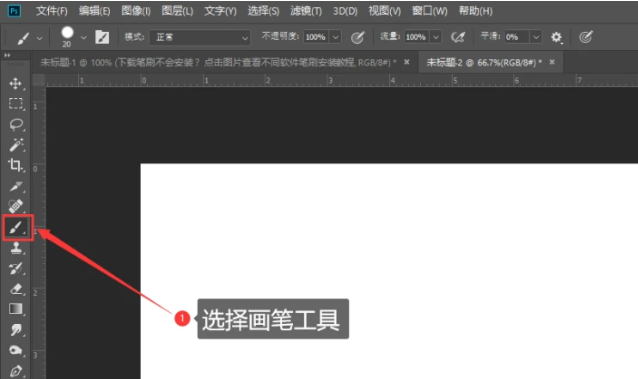Click the Photoshop Ps logo icon

point(14,11)
